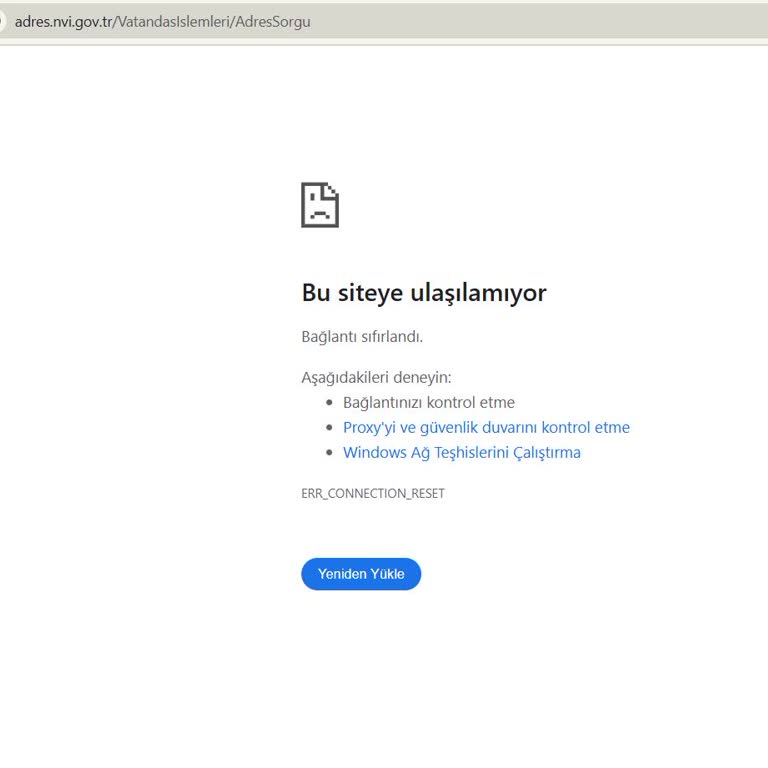Click the Bu siteye ulaşılamıyor heading
This screenshot has width=768, height=768.
tap(424, 293)
